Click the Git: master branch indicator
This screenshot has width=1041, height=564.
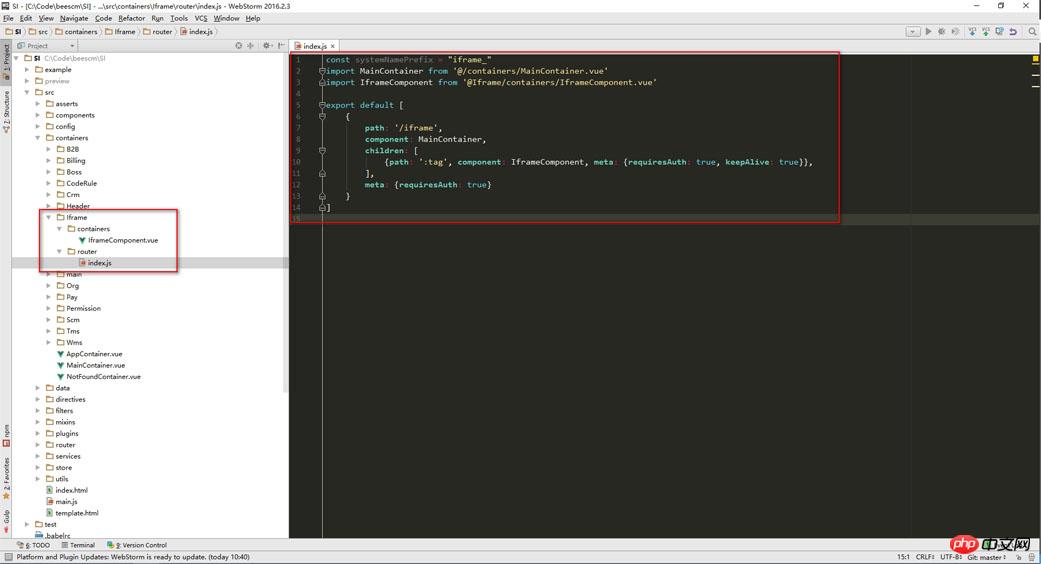pos(986,557)
